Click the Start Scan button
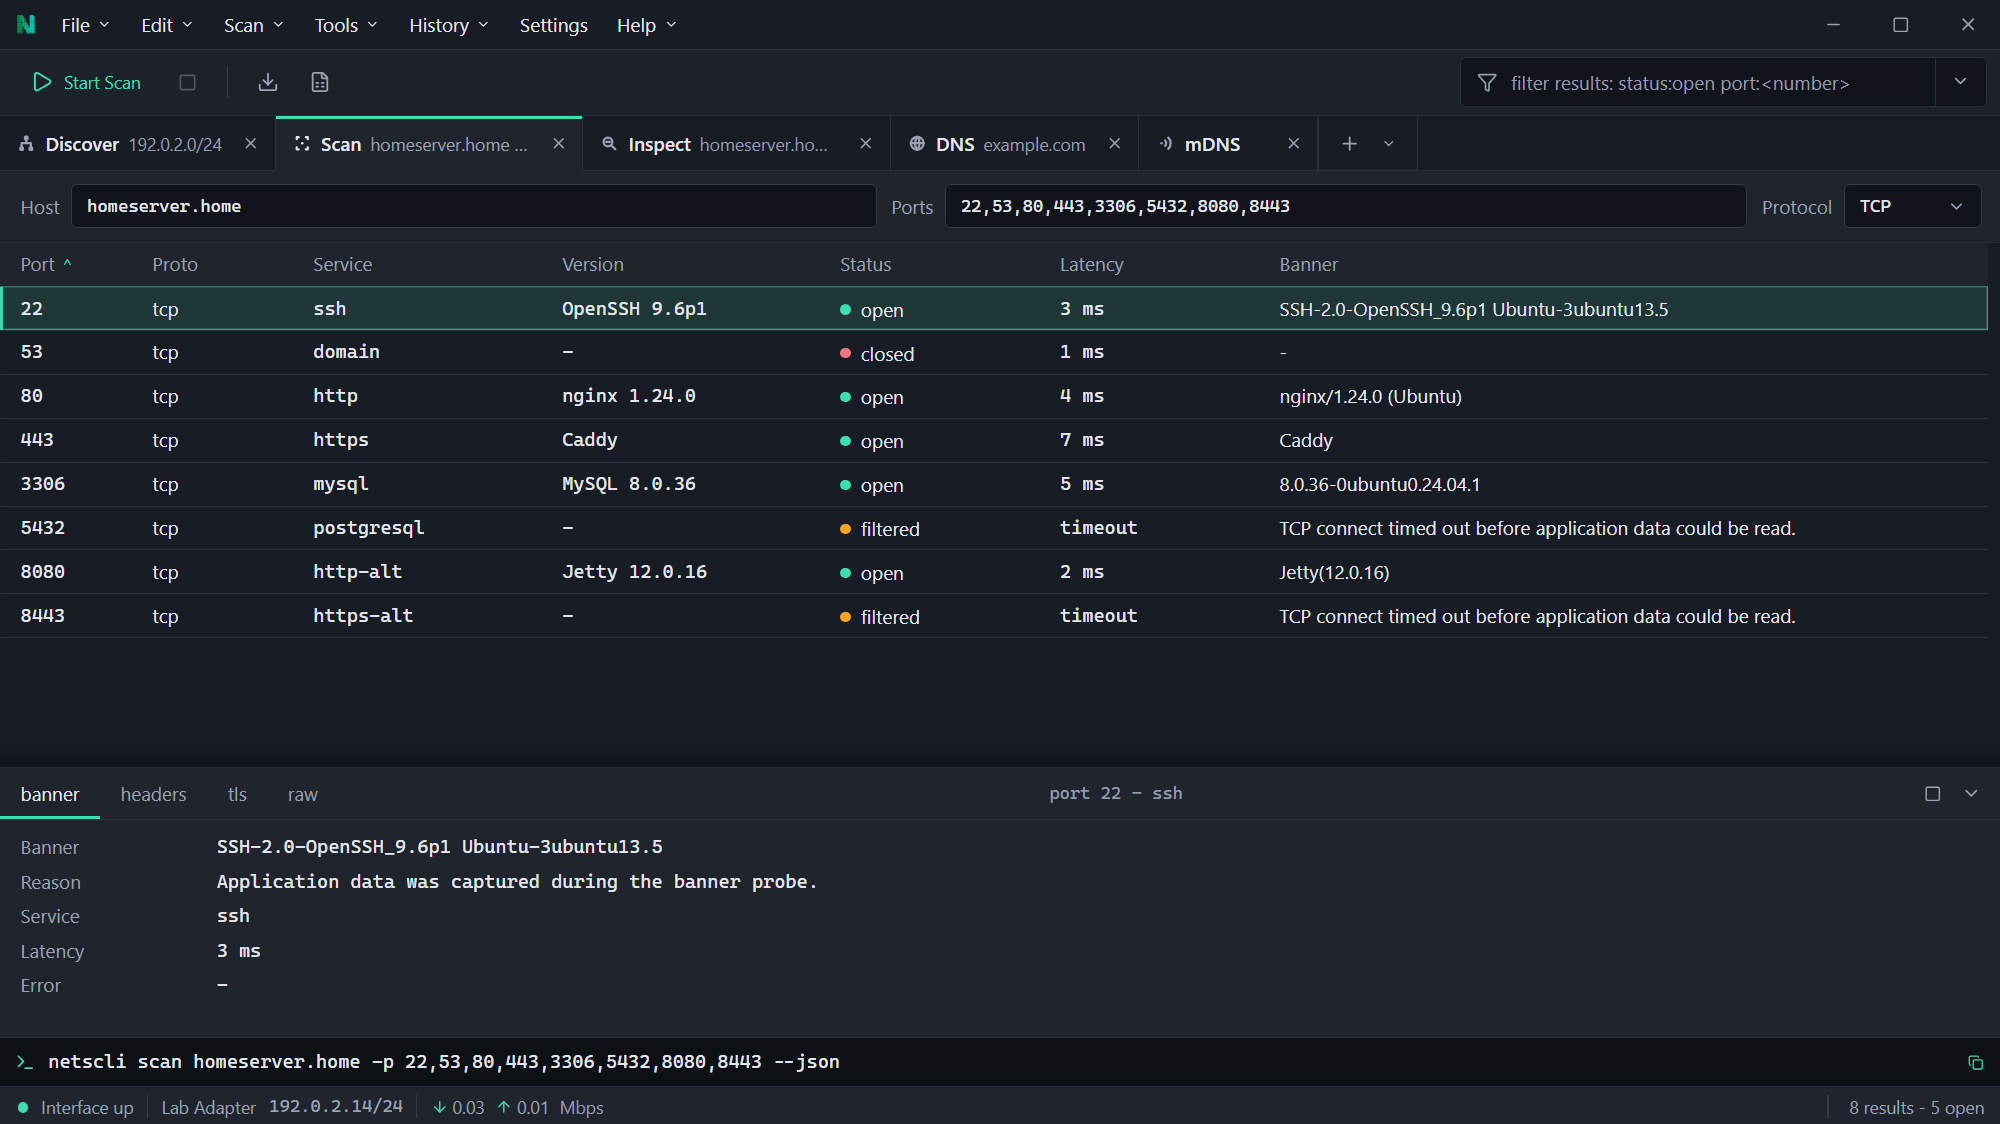This screenshot has height=1124, width=2000. [x=87, y=82]
